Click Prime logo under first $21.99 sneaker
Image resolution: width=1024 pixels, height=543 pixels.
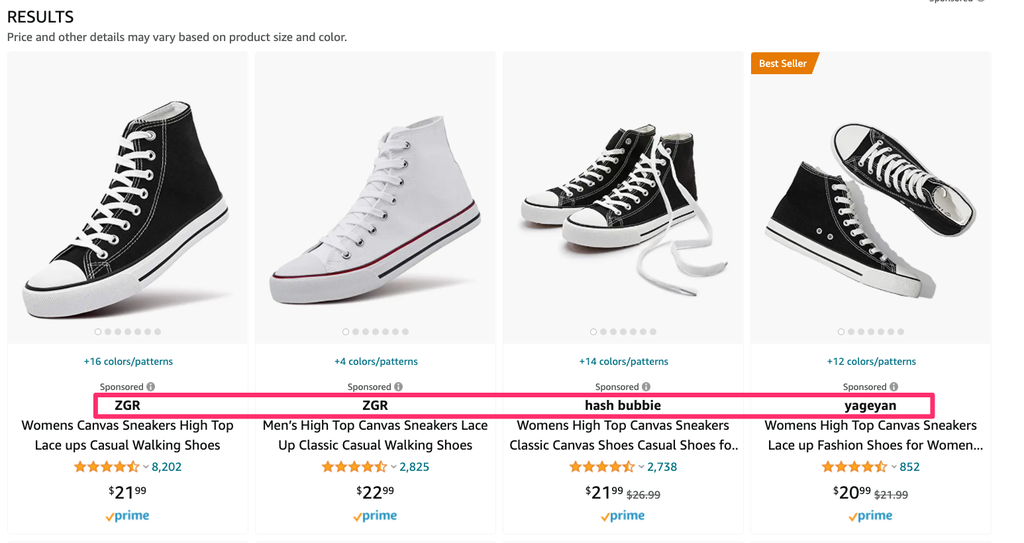click(127, 516)
